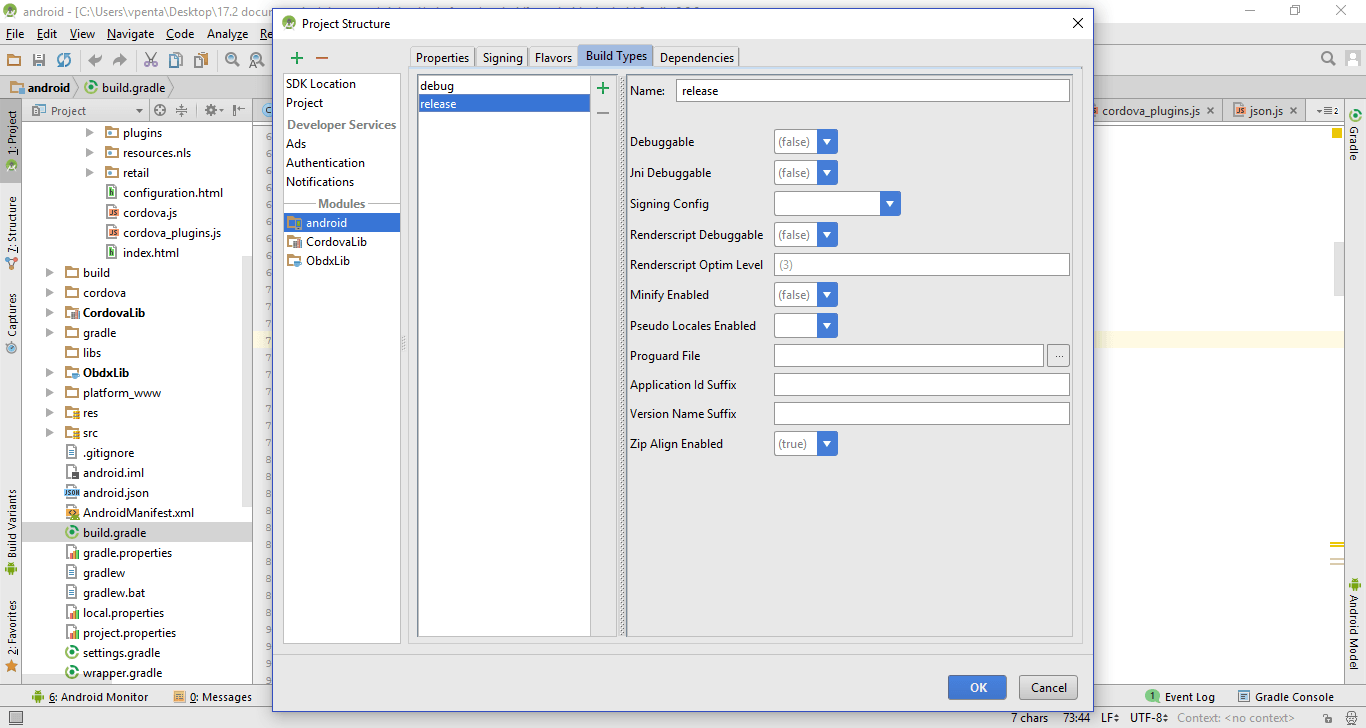Click the Name input field containing release
Viewport: 1366px width, 728px height.
[x=873, y=90]
